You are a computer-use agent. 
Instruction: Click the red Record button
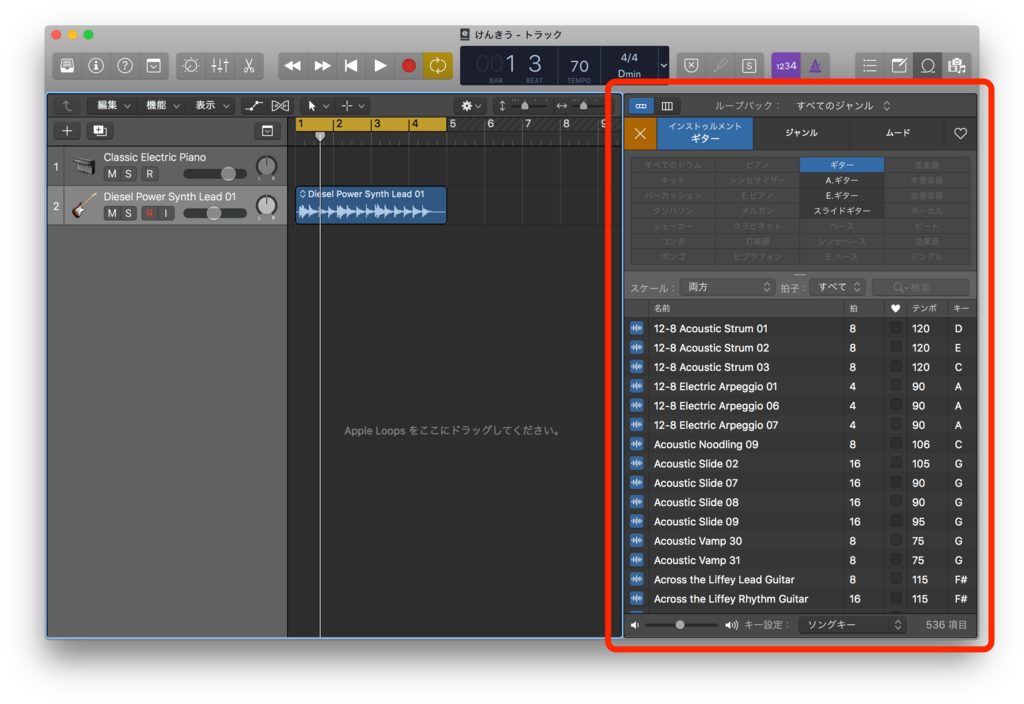[409, 66]
